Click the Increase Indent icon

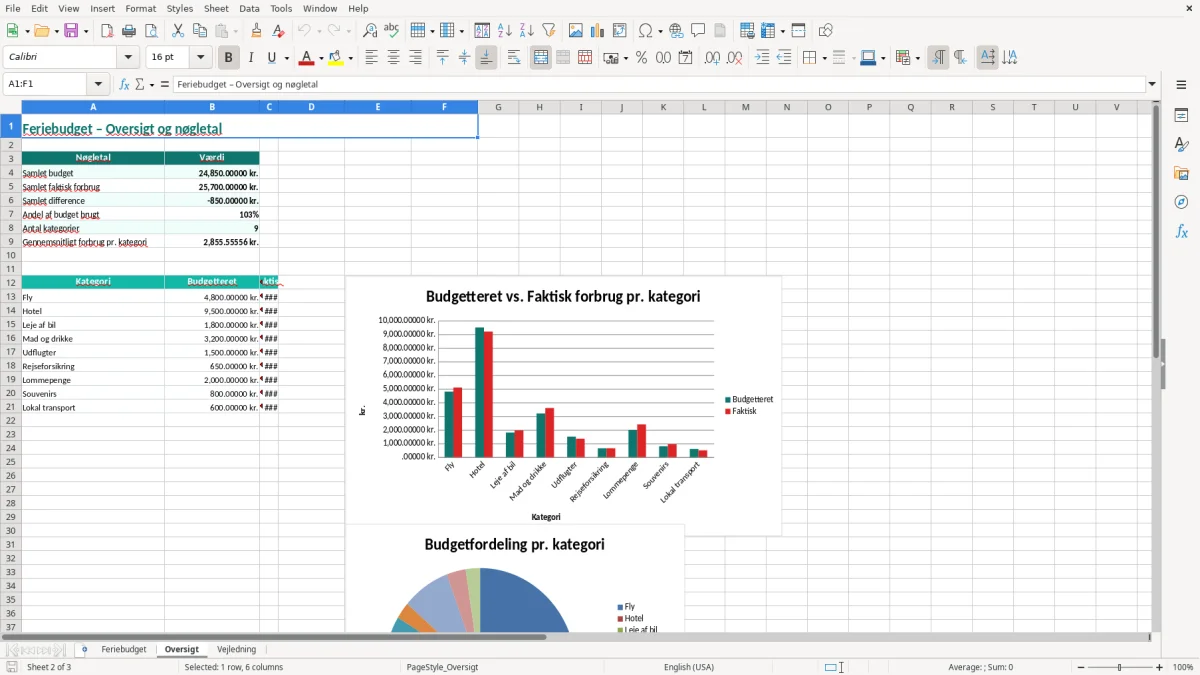point(762,58)
